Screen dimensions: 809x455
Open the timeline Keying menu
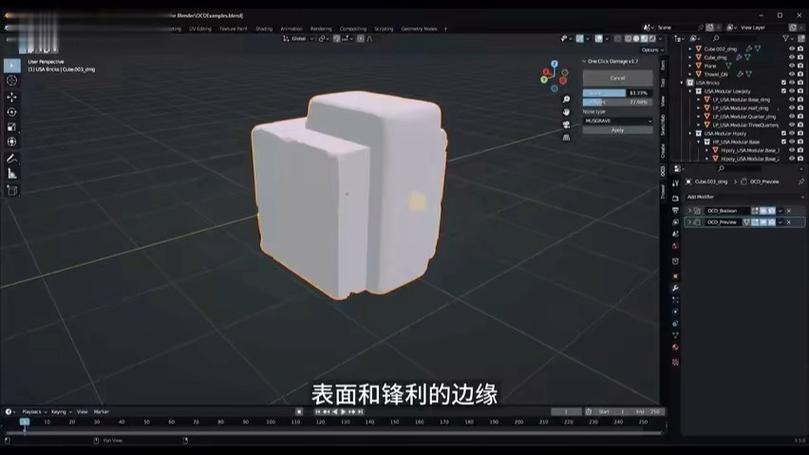click(61, 412)
